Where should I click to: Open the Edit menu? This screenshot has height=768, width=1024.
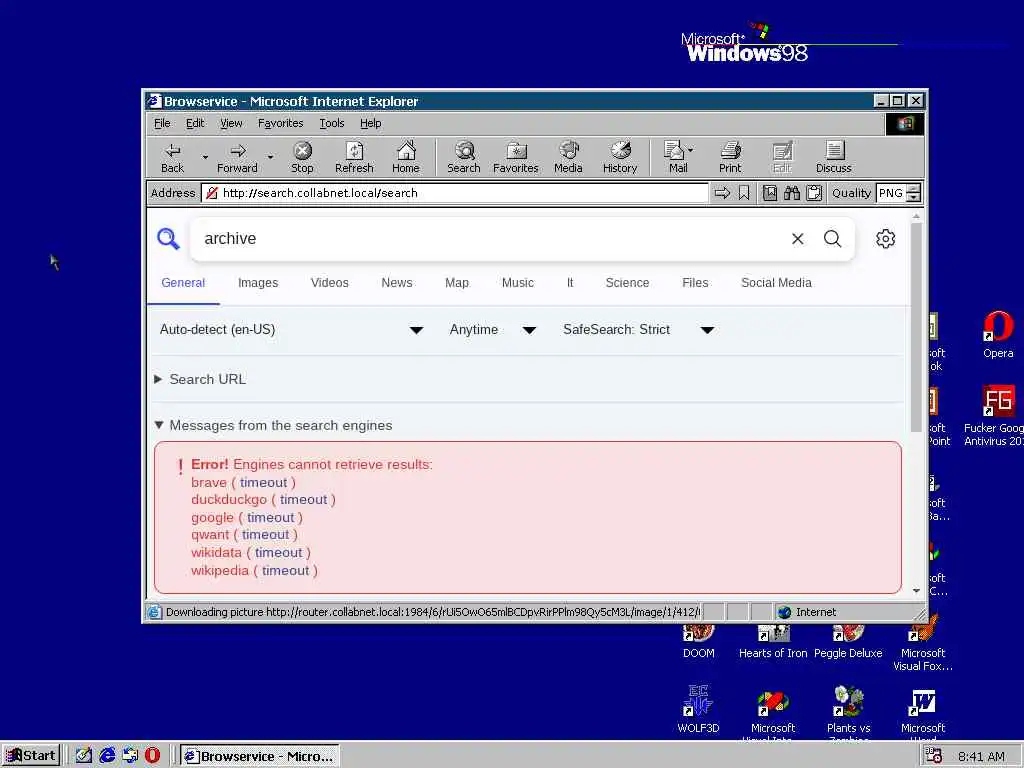[195, 123]
